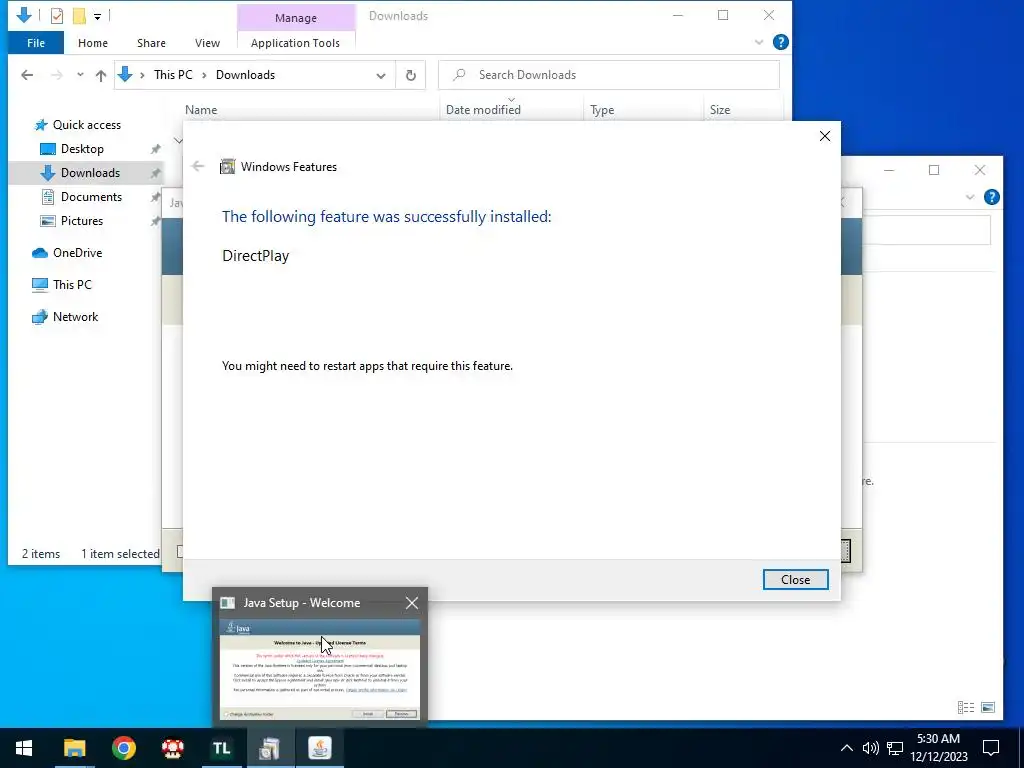Click This PC in the address breadcrumb

[x=173, y=75]
